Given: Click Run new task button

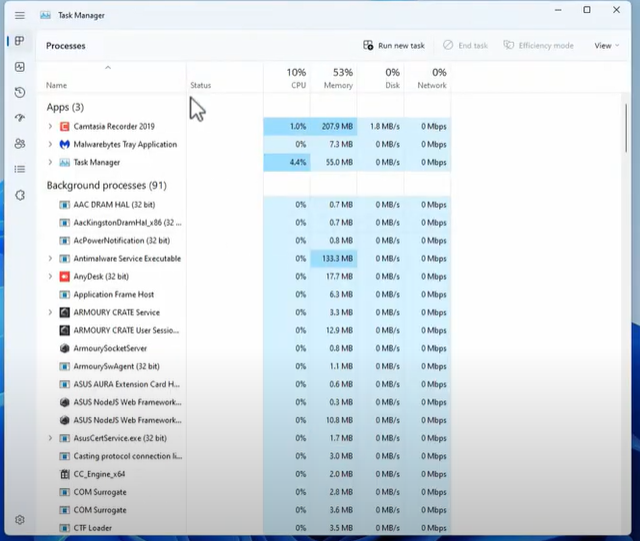Looking at the screenshot, I should pos(393,45).
